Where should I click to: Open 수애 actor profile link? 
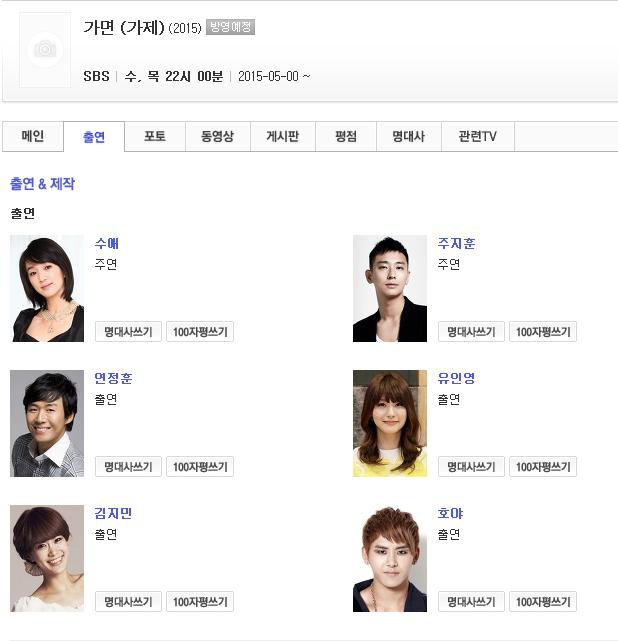[x=107, y=243]
